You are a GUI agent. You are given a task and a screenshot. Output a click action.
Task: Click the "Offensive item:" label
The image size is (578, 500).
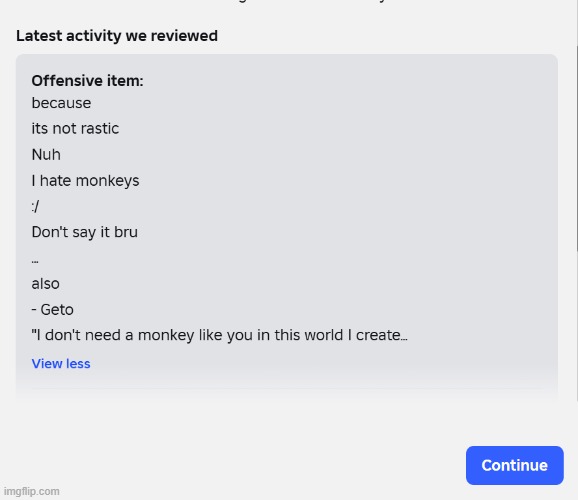87,81
